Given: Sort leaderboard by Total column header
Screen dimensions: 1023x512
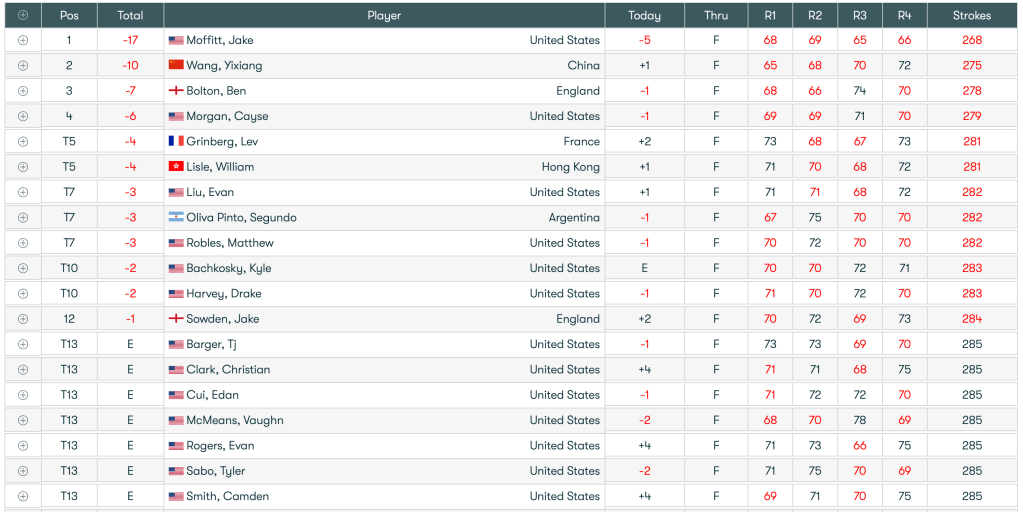Looking at the screenshot, I should coord(130,15).
